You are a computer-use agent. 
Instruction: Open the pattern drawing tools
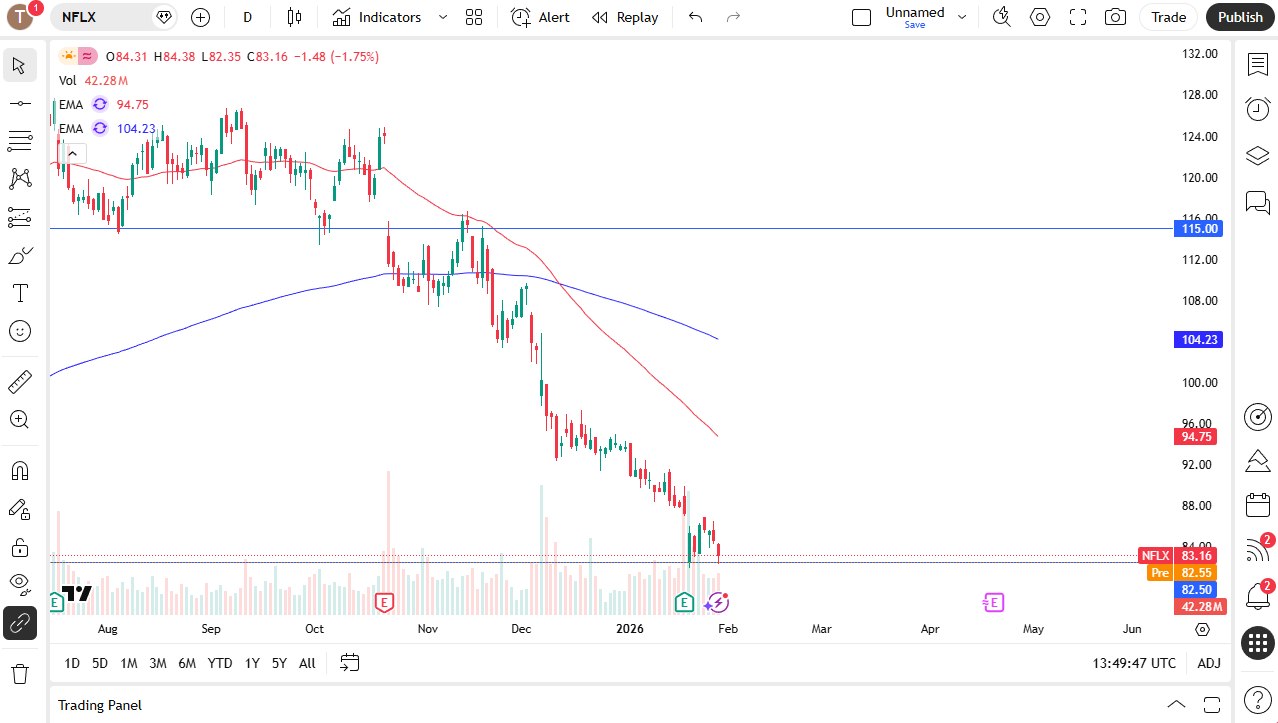19,179
